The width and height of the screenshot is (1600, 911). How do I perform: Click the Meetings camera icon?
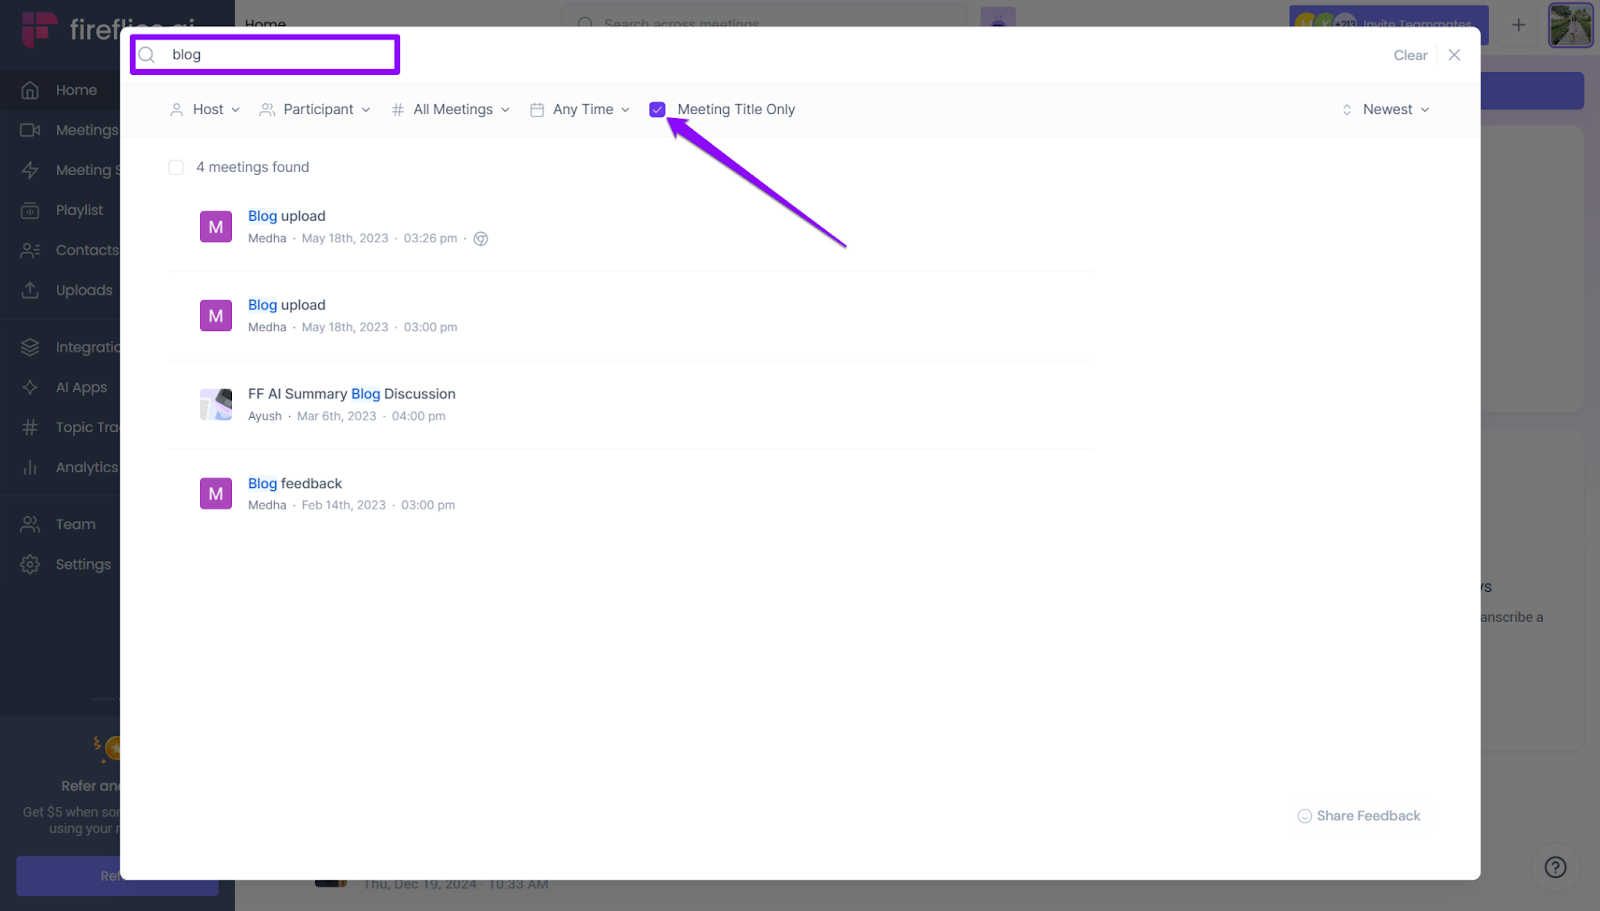30,130
